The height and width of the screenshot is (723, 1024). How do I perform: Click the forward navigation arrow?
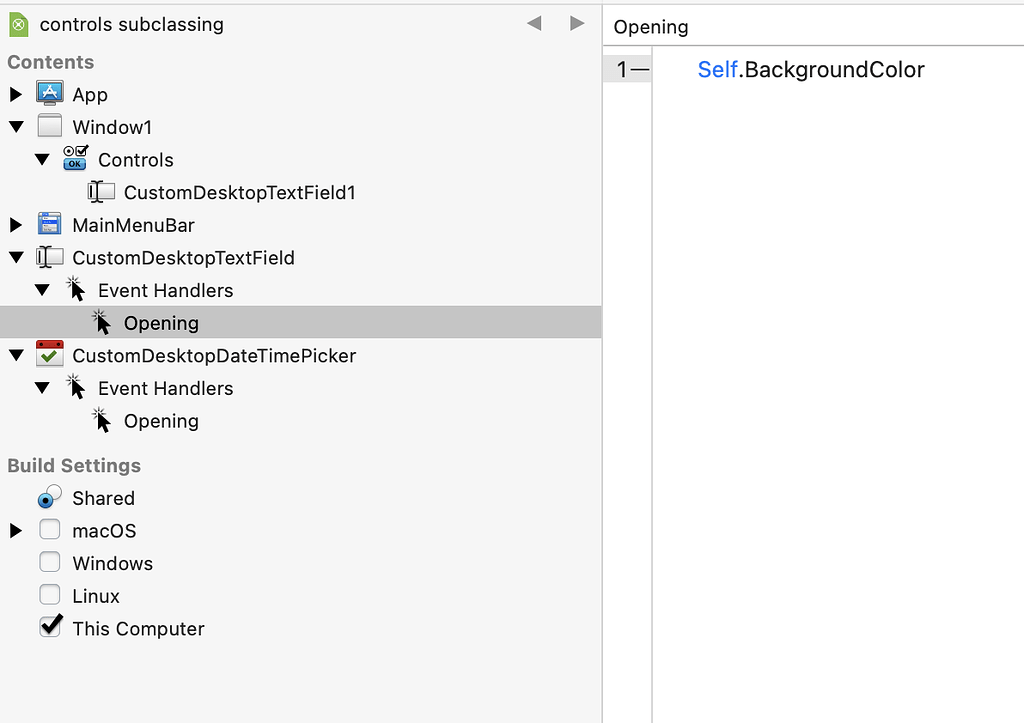[x=577, y=22]
